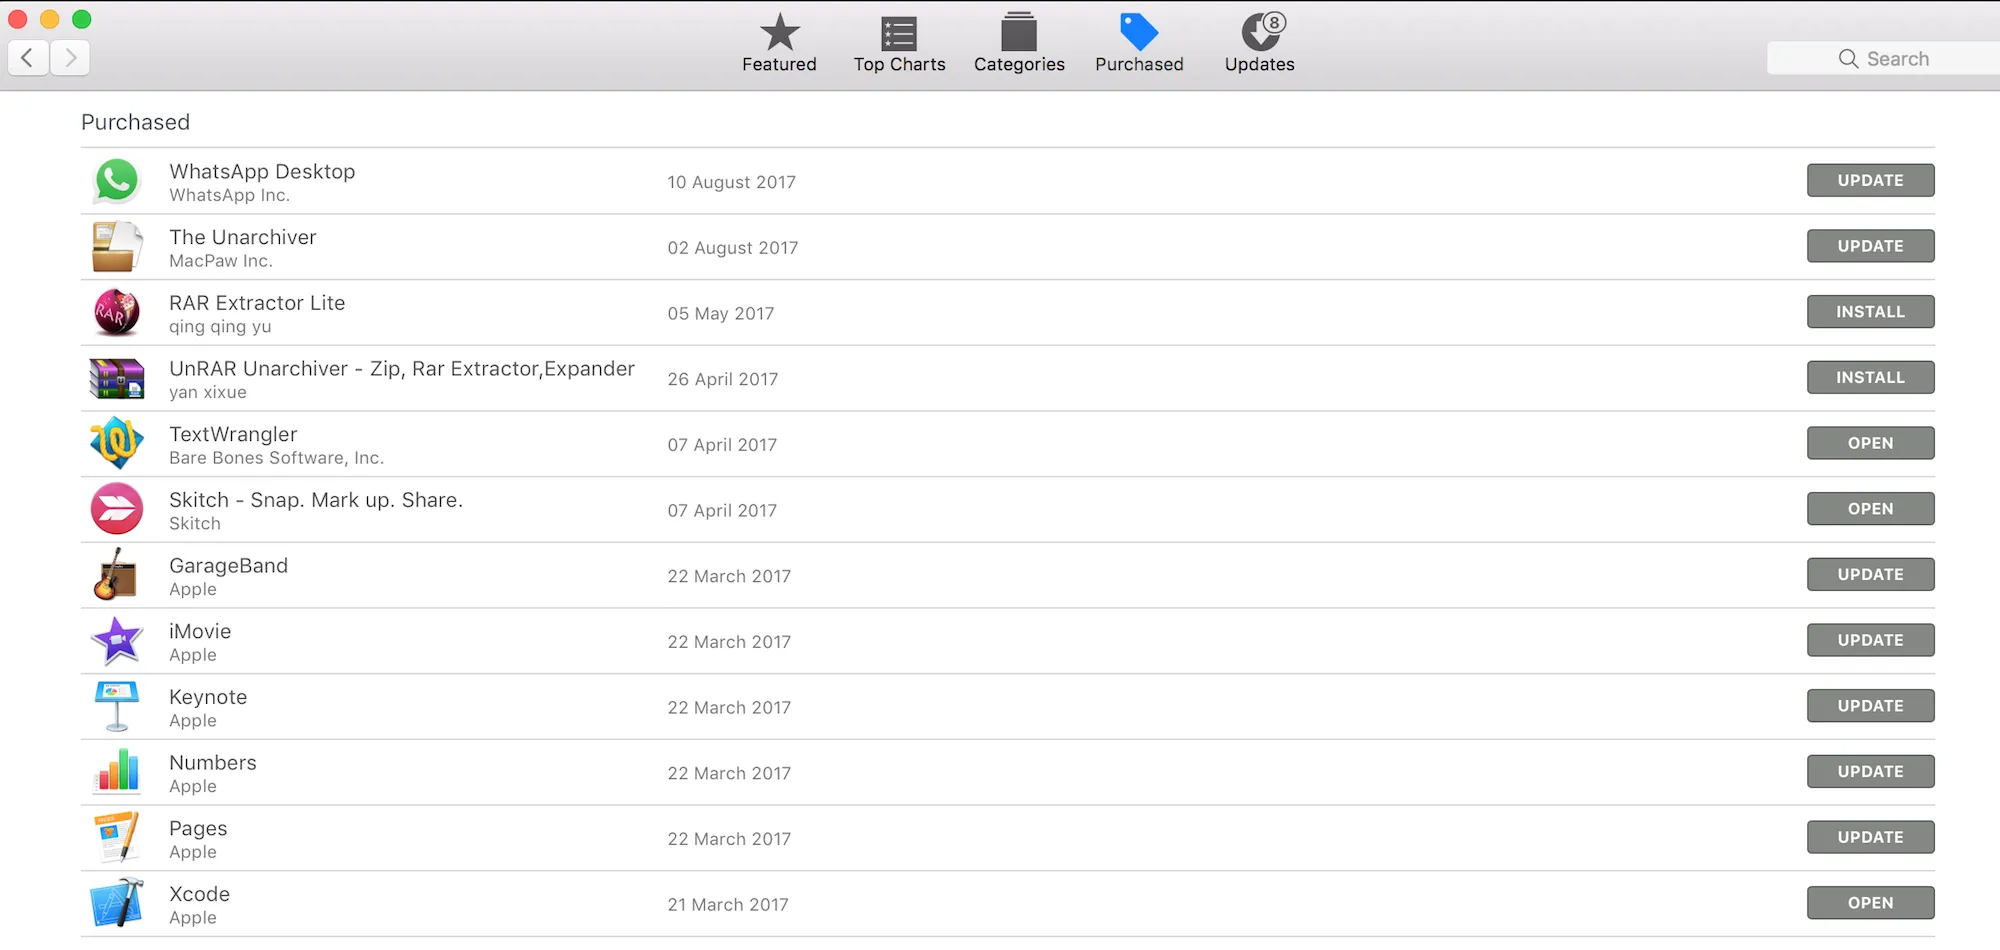Click the UnRAR Unarchiver app icon

coord(117,378)
